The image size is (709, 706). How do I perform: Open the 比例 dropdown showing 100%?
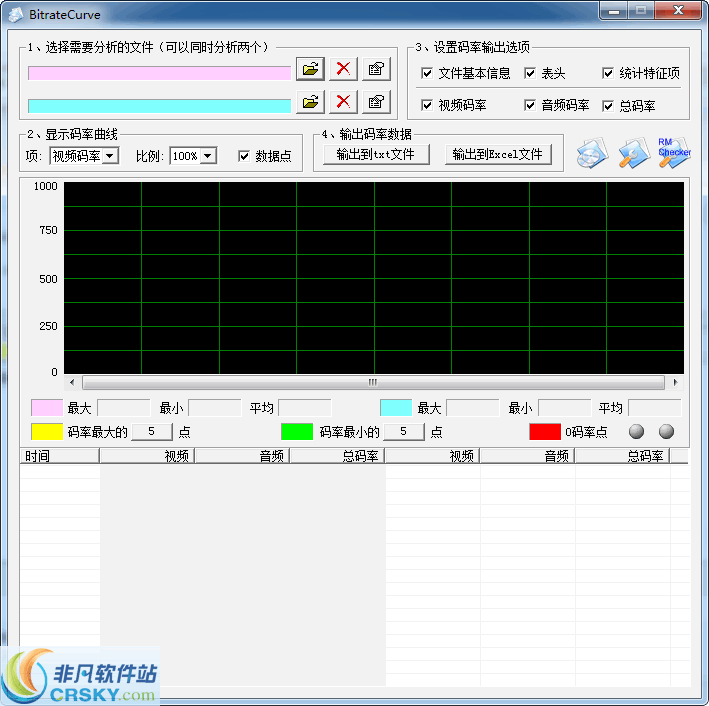pos(193,156)
